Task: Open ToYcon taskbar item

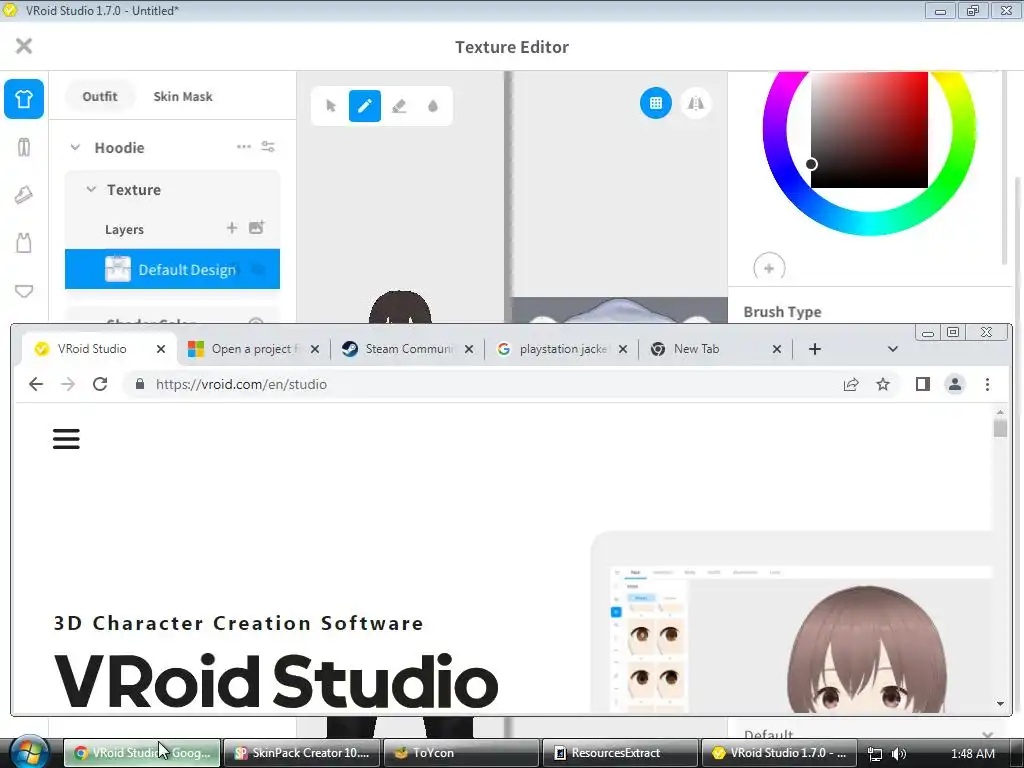Action: [461, 753]
